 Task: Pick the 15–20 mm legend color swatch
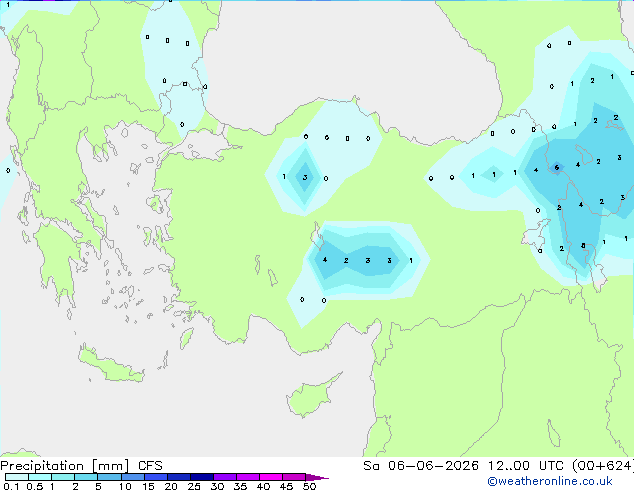pyautogui.click(x=156, y=477)
